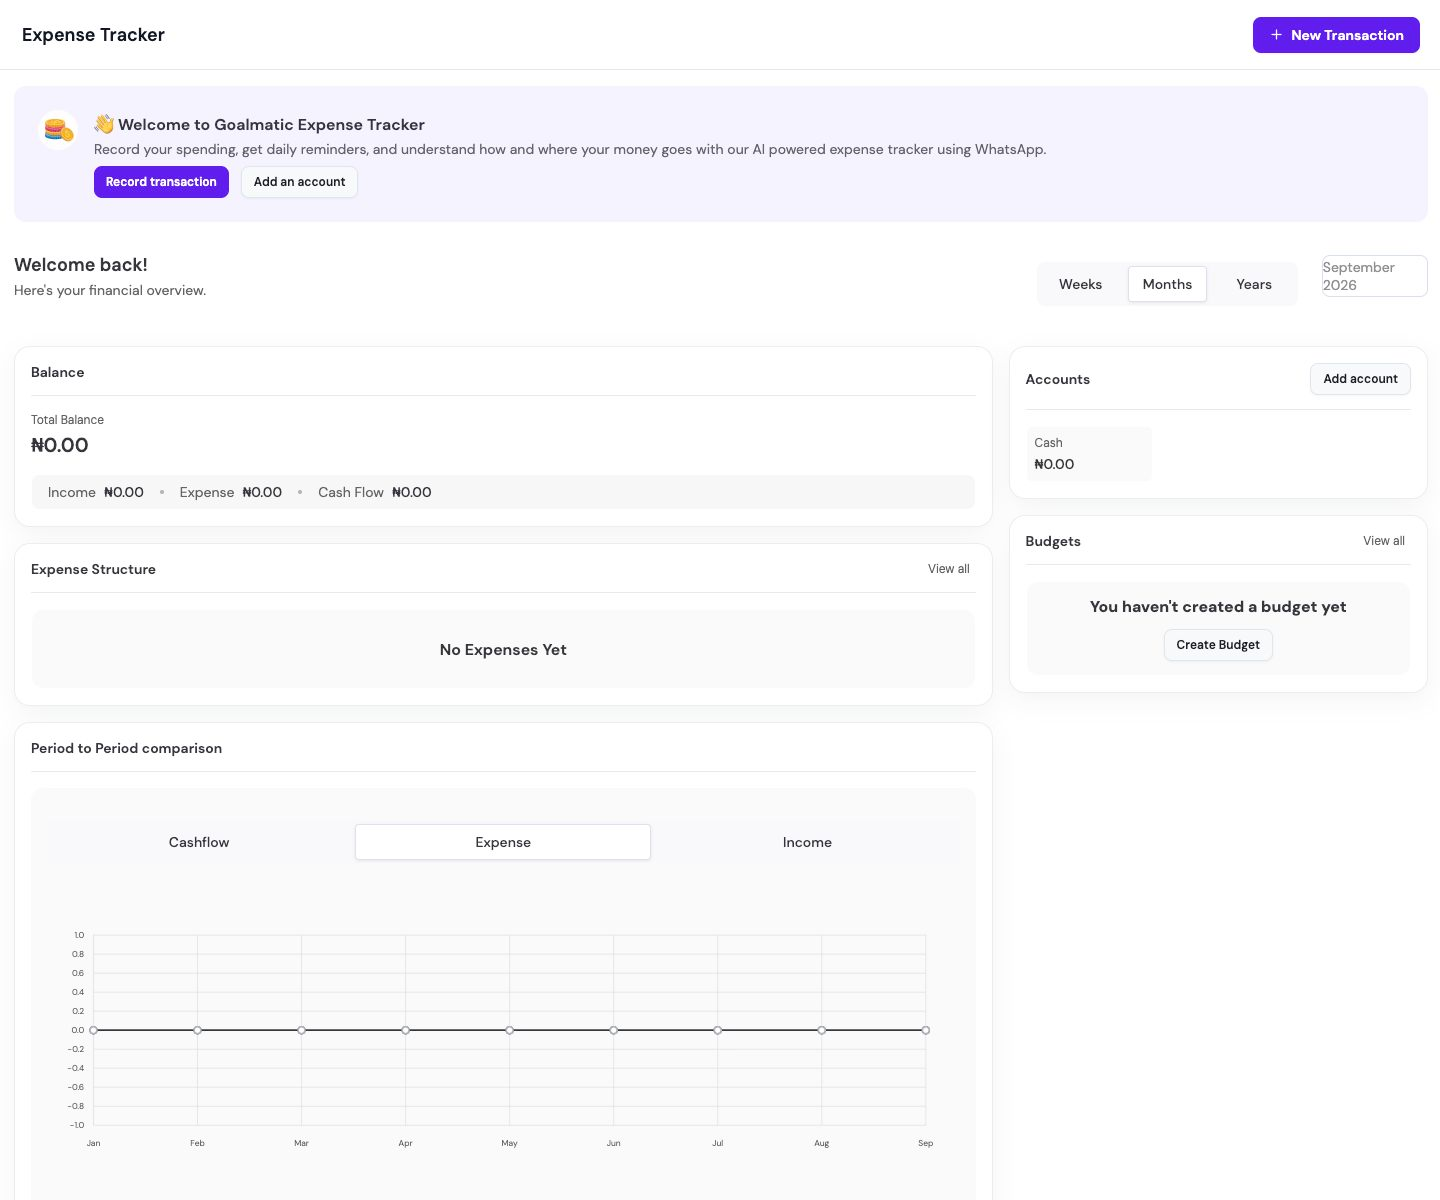This screenshot has width=1440, height=1200.
Task: Click the Welcome back! heading
Action: [x=81, y=265]
